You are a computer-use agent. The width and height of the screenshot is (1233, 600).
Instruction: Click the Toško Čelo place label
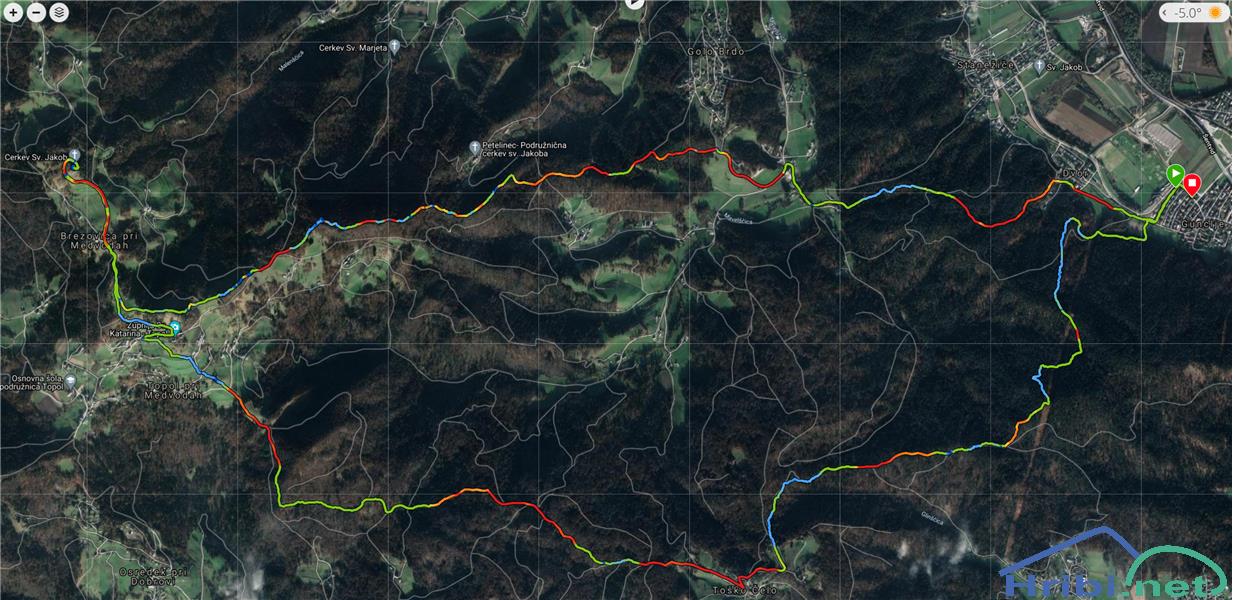point(744,590)
